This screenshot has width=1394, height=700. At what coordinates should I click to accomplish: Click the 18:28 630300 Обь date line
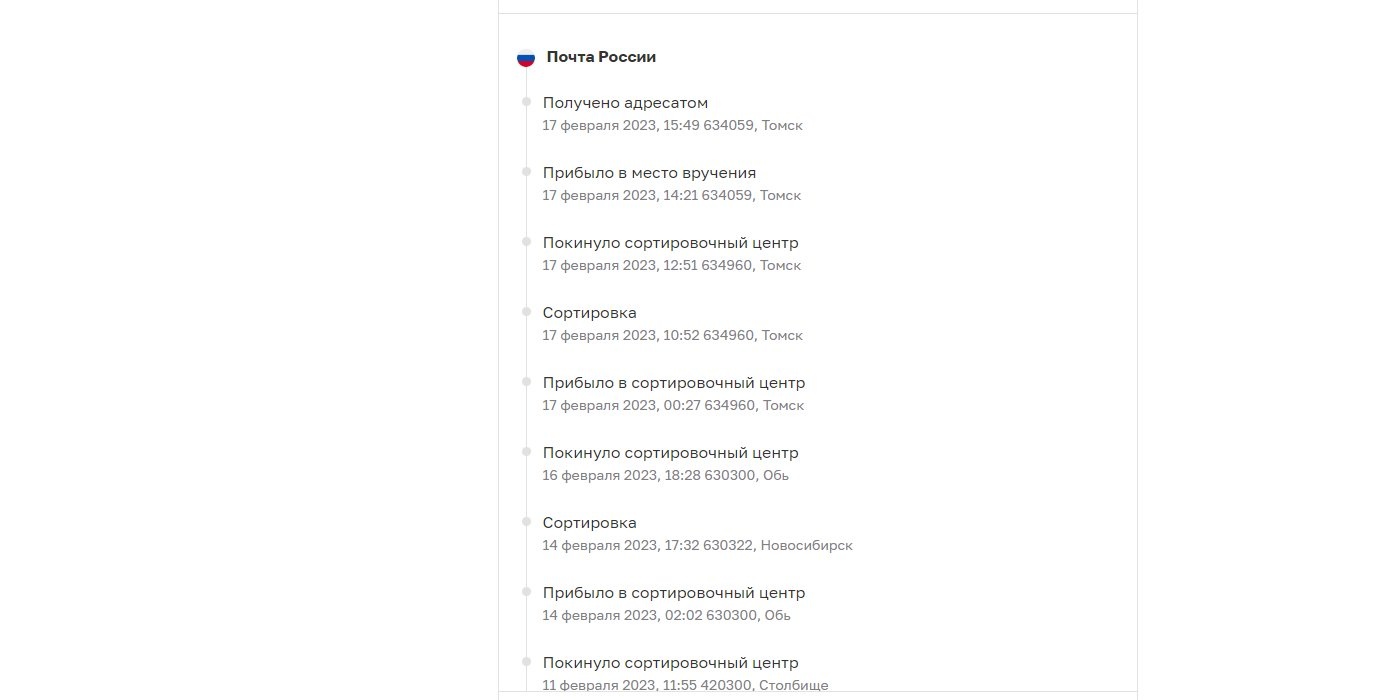[x=665, y=476]
